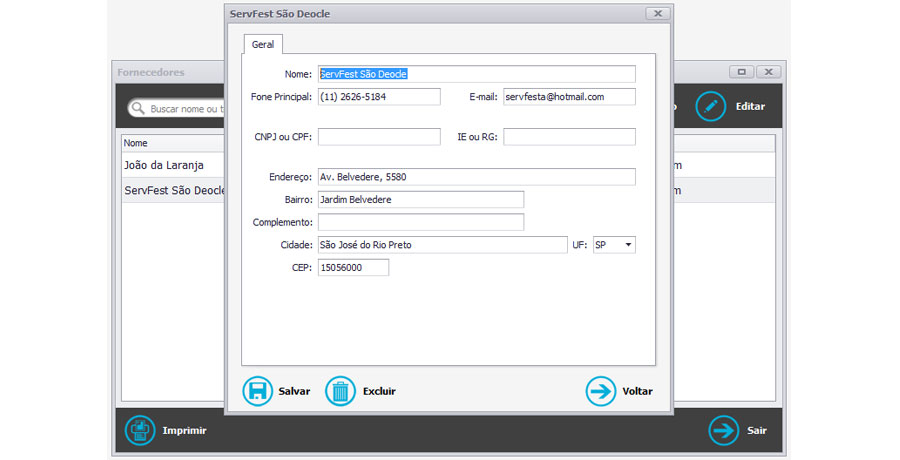Click the Voltar arrow icon
The height and width of the screenshot is (460, 900).
(600, 391)
